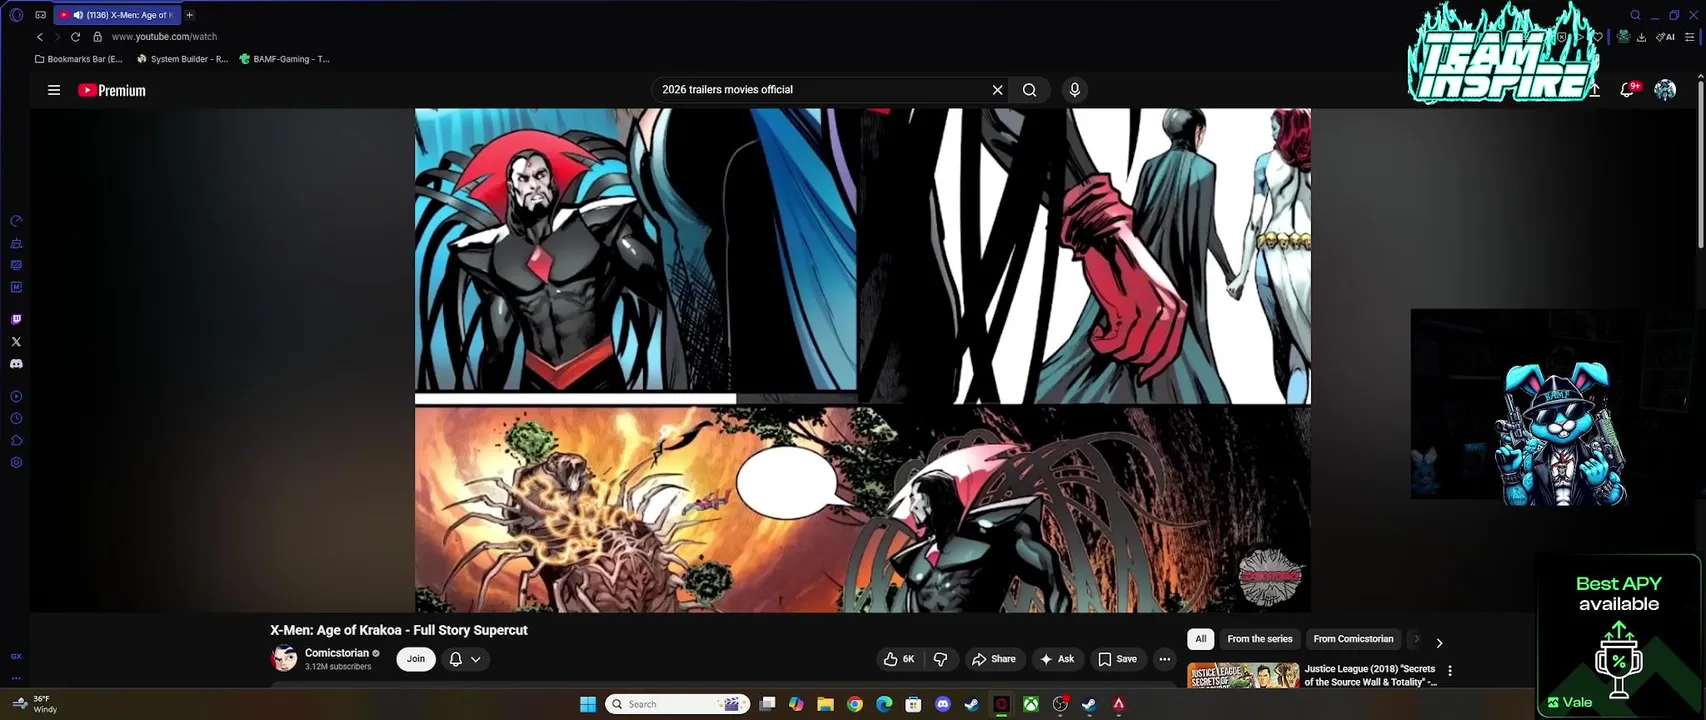Open Justice League (2018) video title

(1370, 675)
